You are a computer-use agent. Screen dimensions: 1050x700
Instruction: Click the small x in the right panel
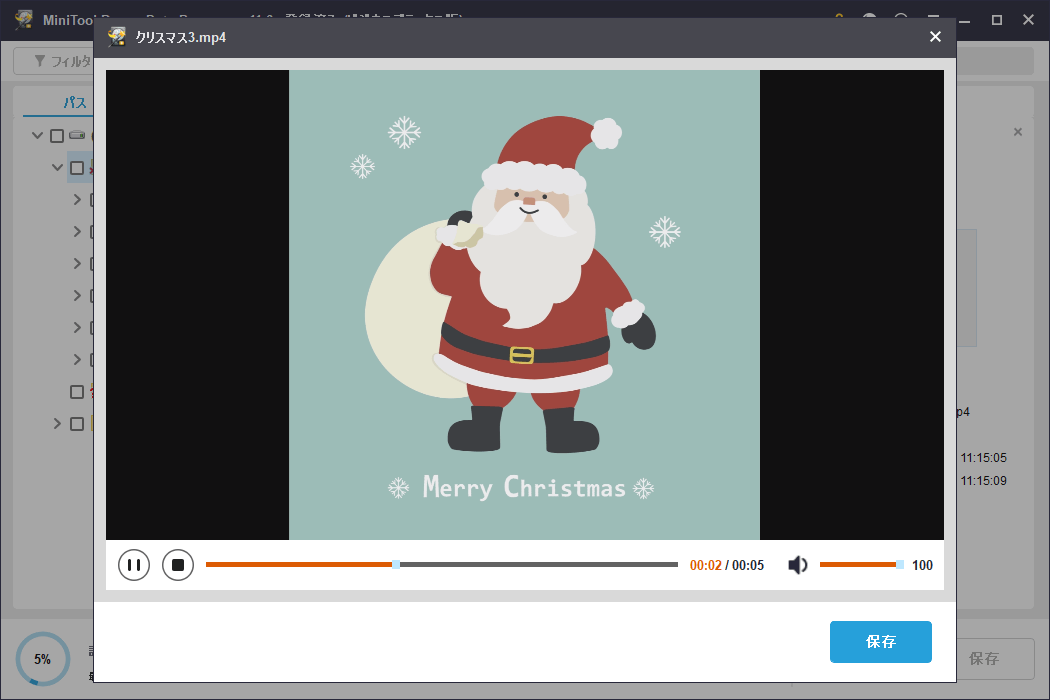coord(1018,132)
